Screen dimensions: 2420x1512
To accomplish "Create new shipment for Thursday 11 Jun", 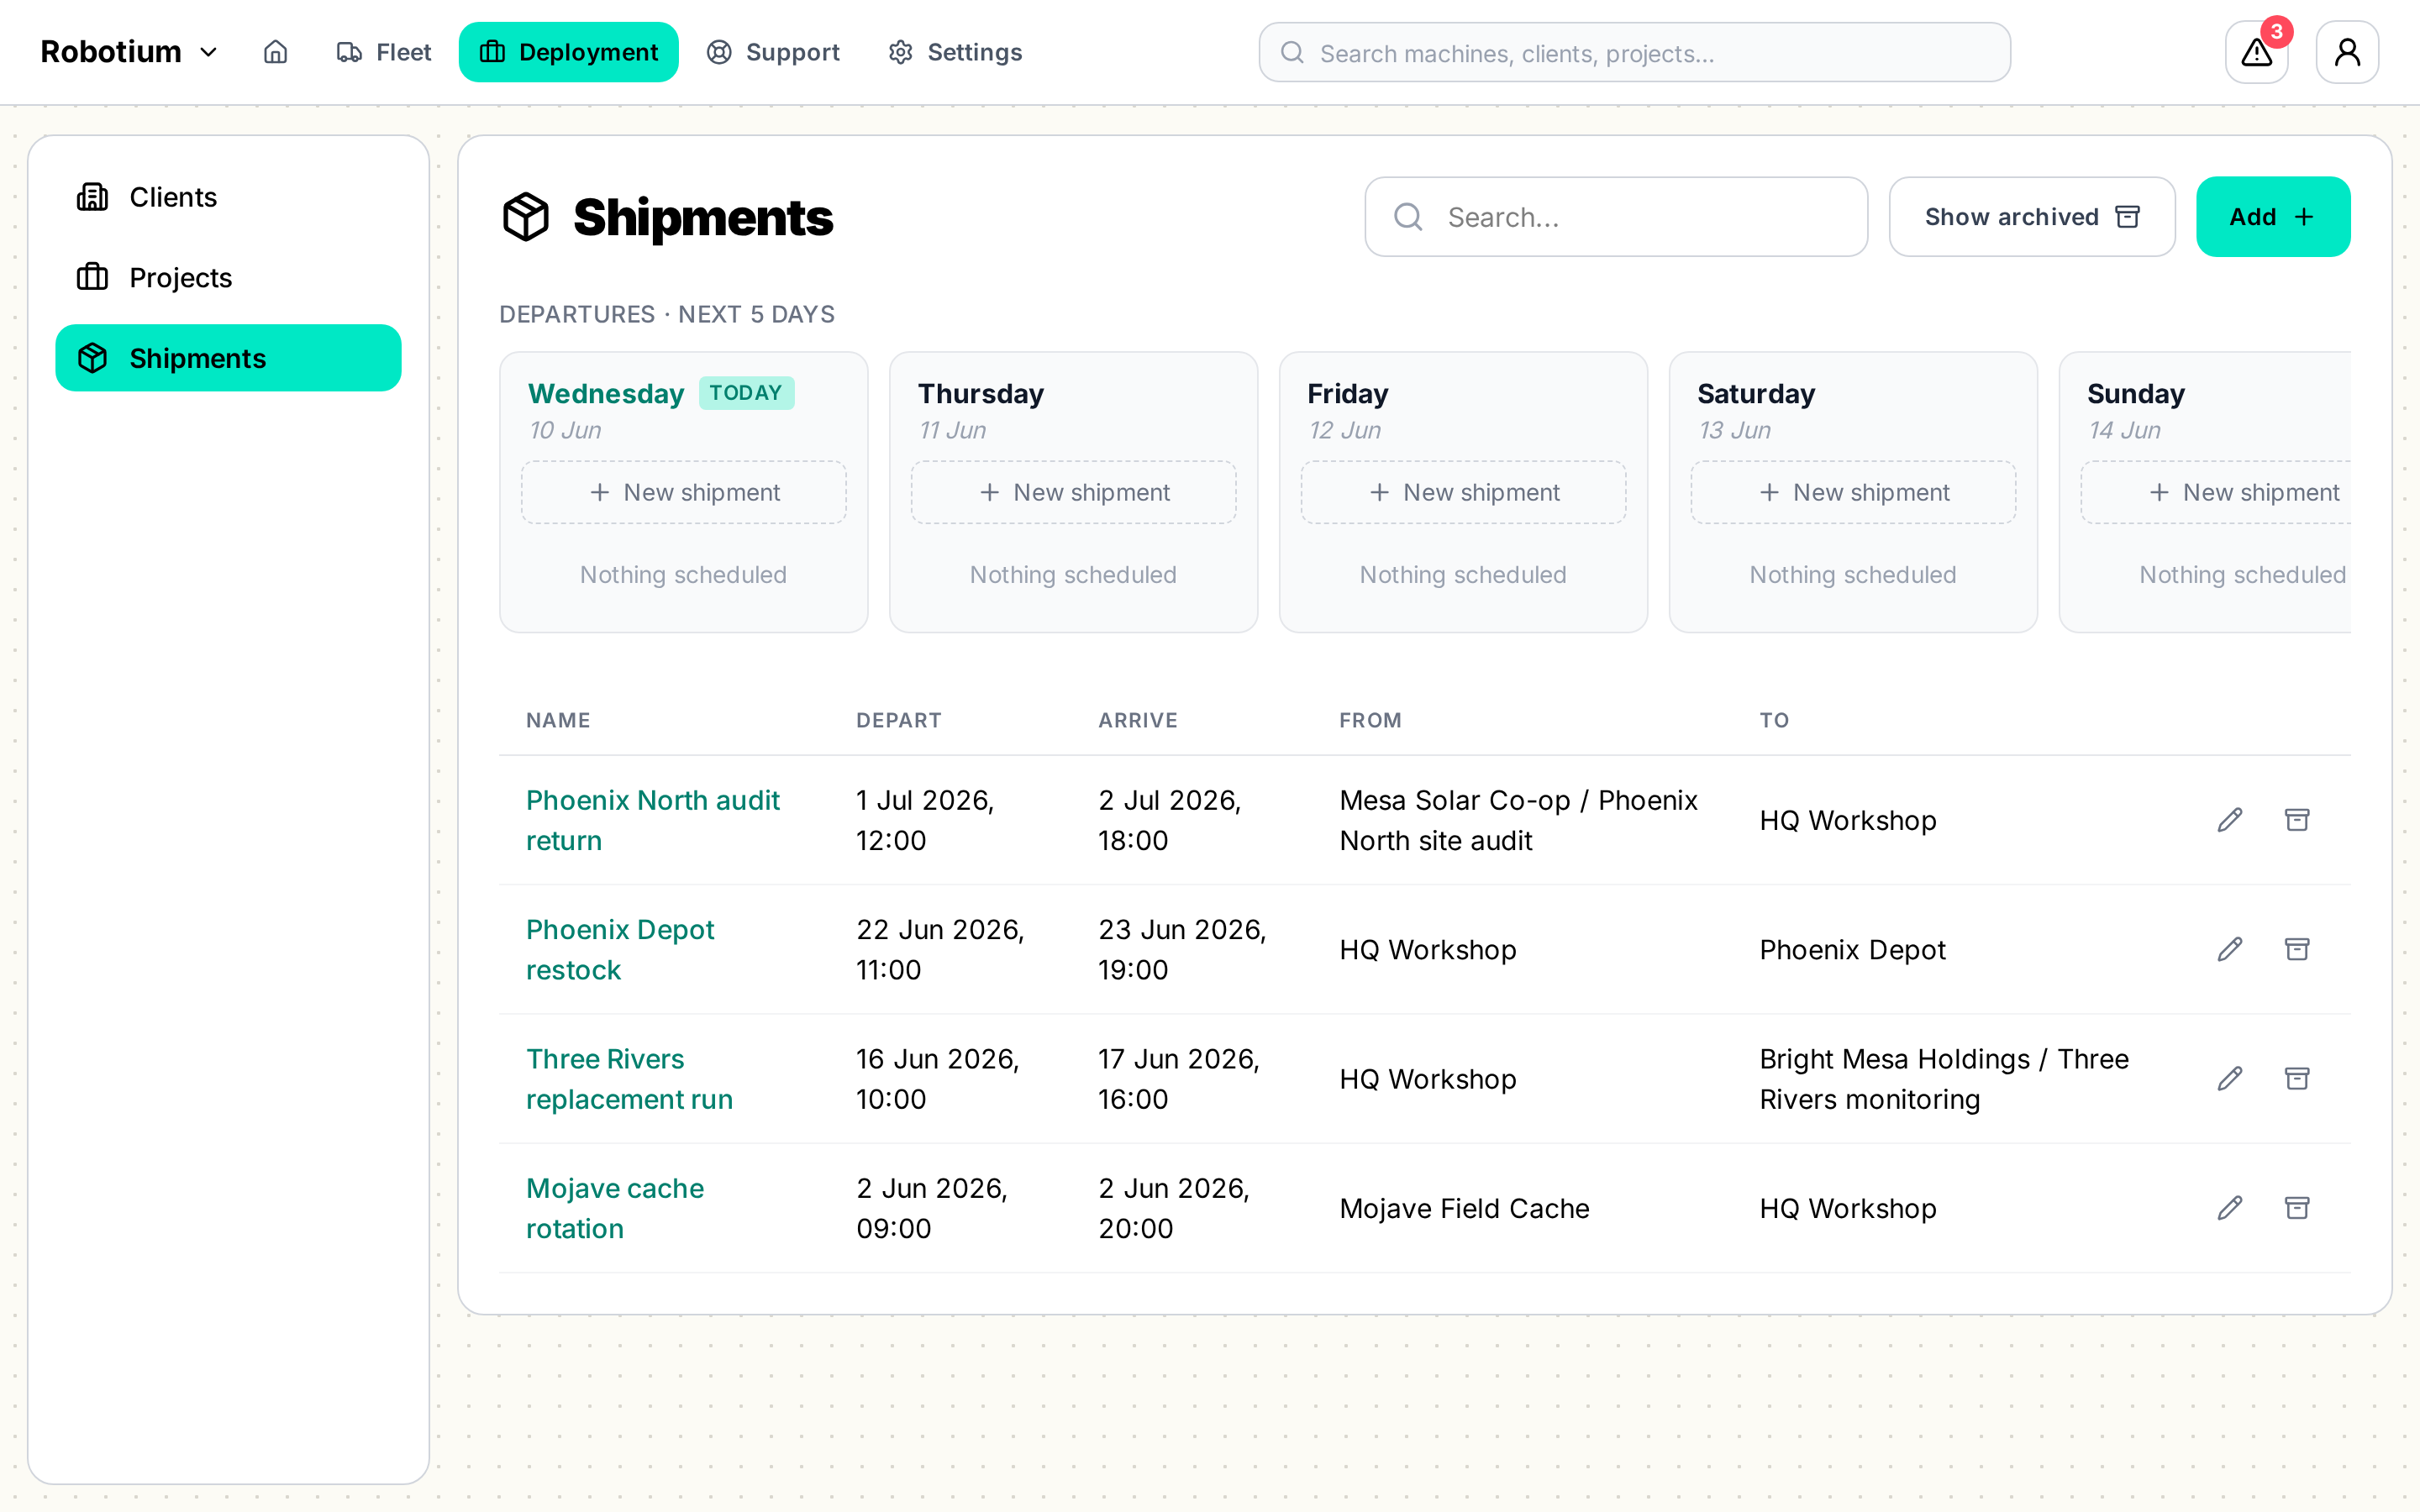I will click(1074, 492).
